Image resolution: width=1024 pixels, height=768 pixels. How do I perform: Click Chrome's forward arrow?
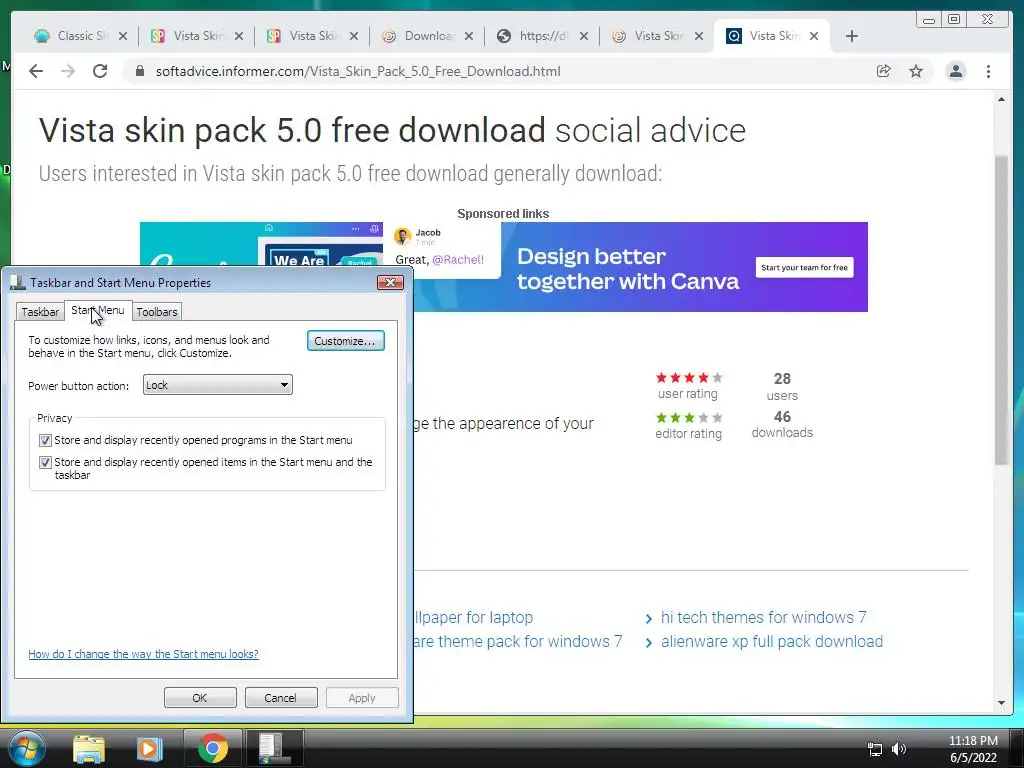pyautogui.click(x=68, y=71)
